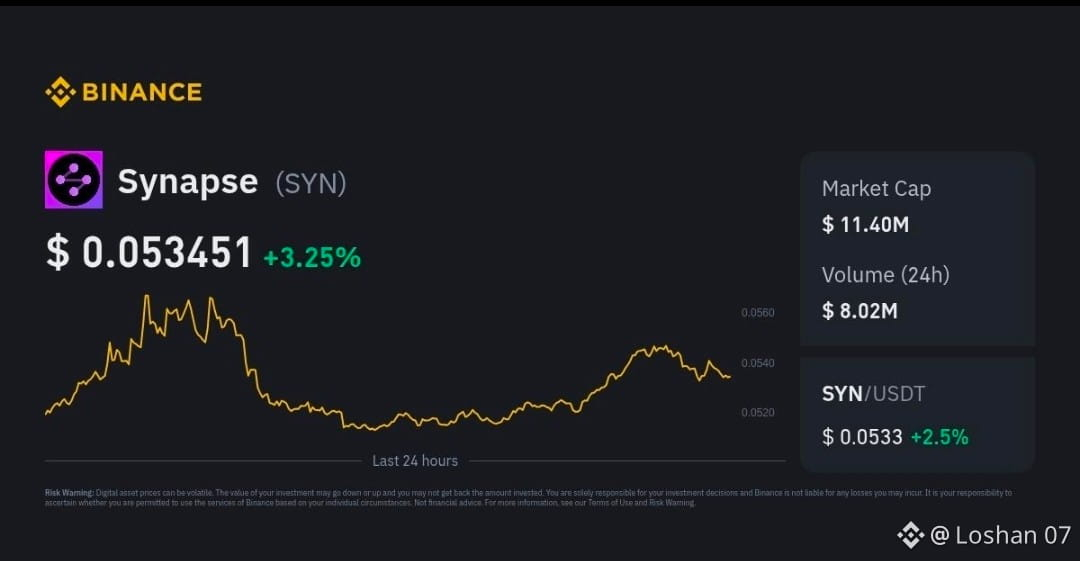Click the Binance logo icon

pos(60,92)
